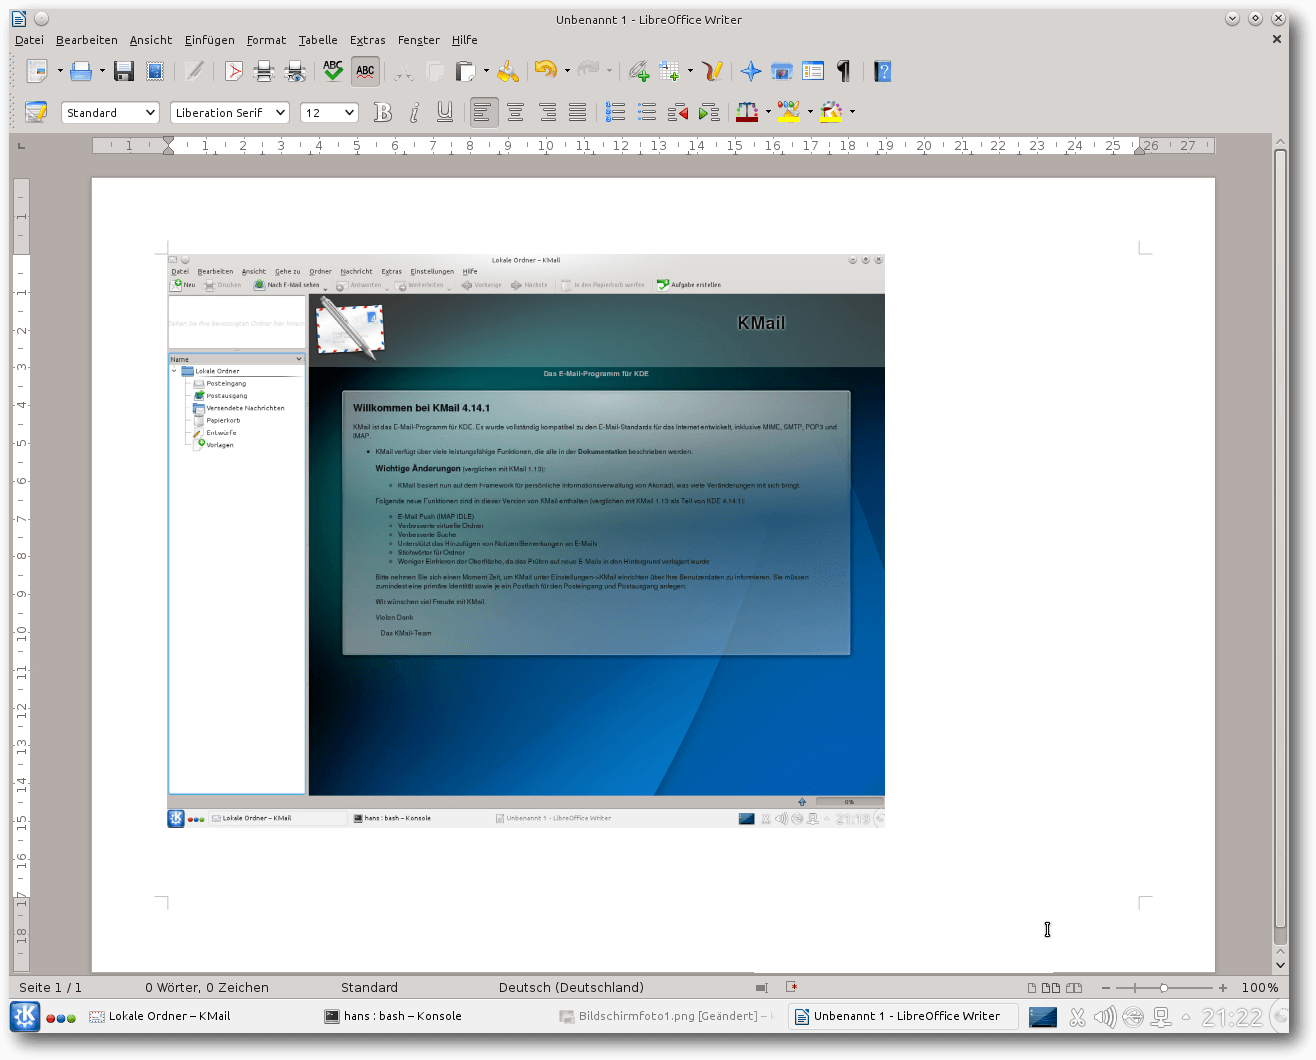Insert a table using the Table icon
This screenshot has width=1316, height=1060.
click(669, 71)
